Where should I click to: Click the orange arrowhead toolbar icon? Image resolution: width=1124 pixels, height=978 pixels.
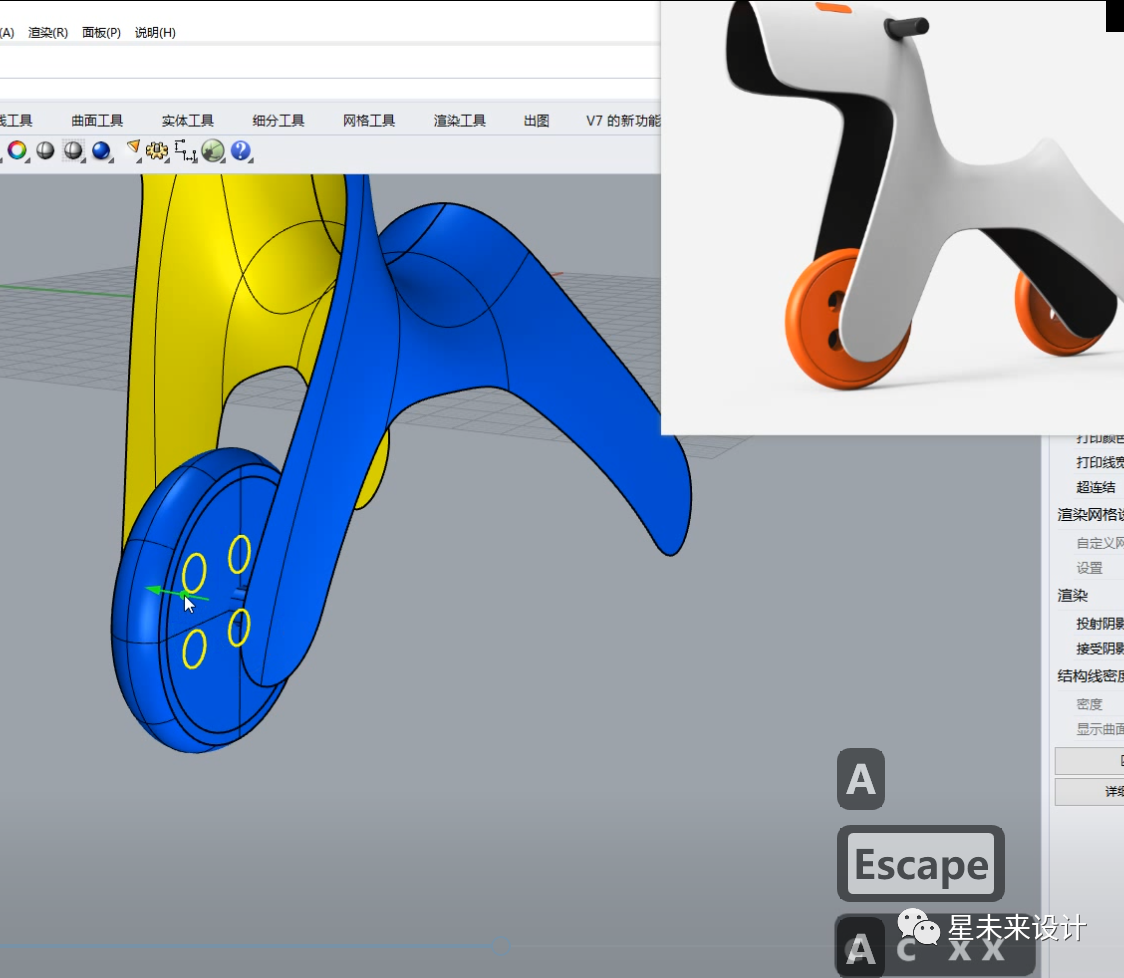133,148
